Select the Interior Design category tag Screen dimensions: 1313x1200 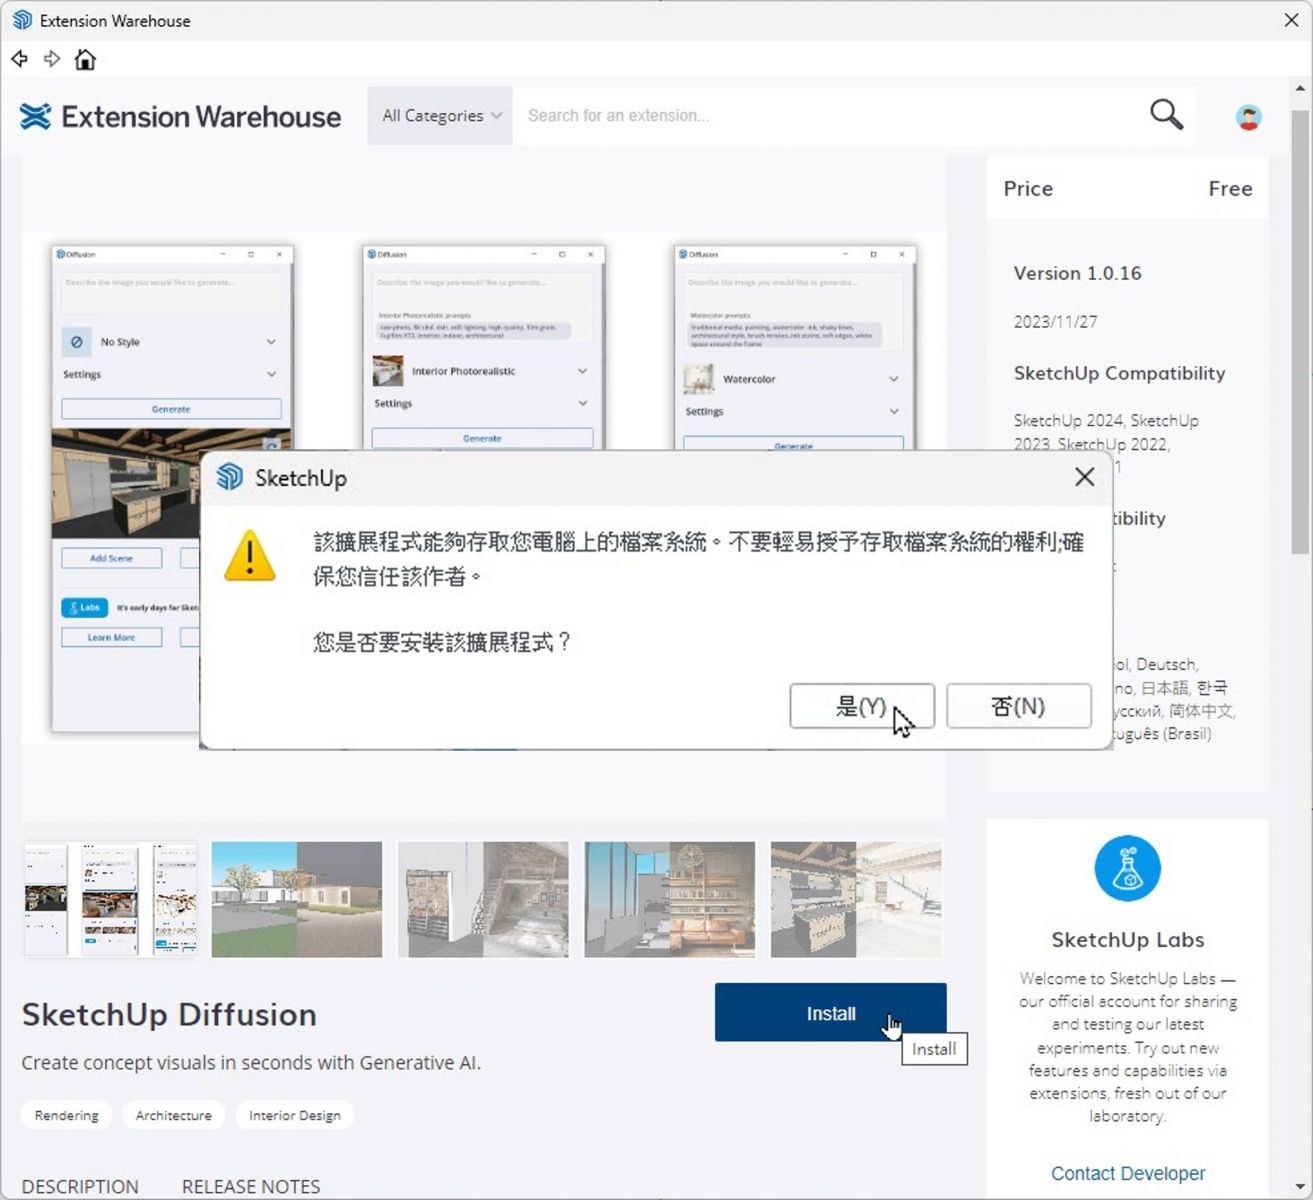click(295, 1114)
